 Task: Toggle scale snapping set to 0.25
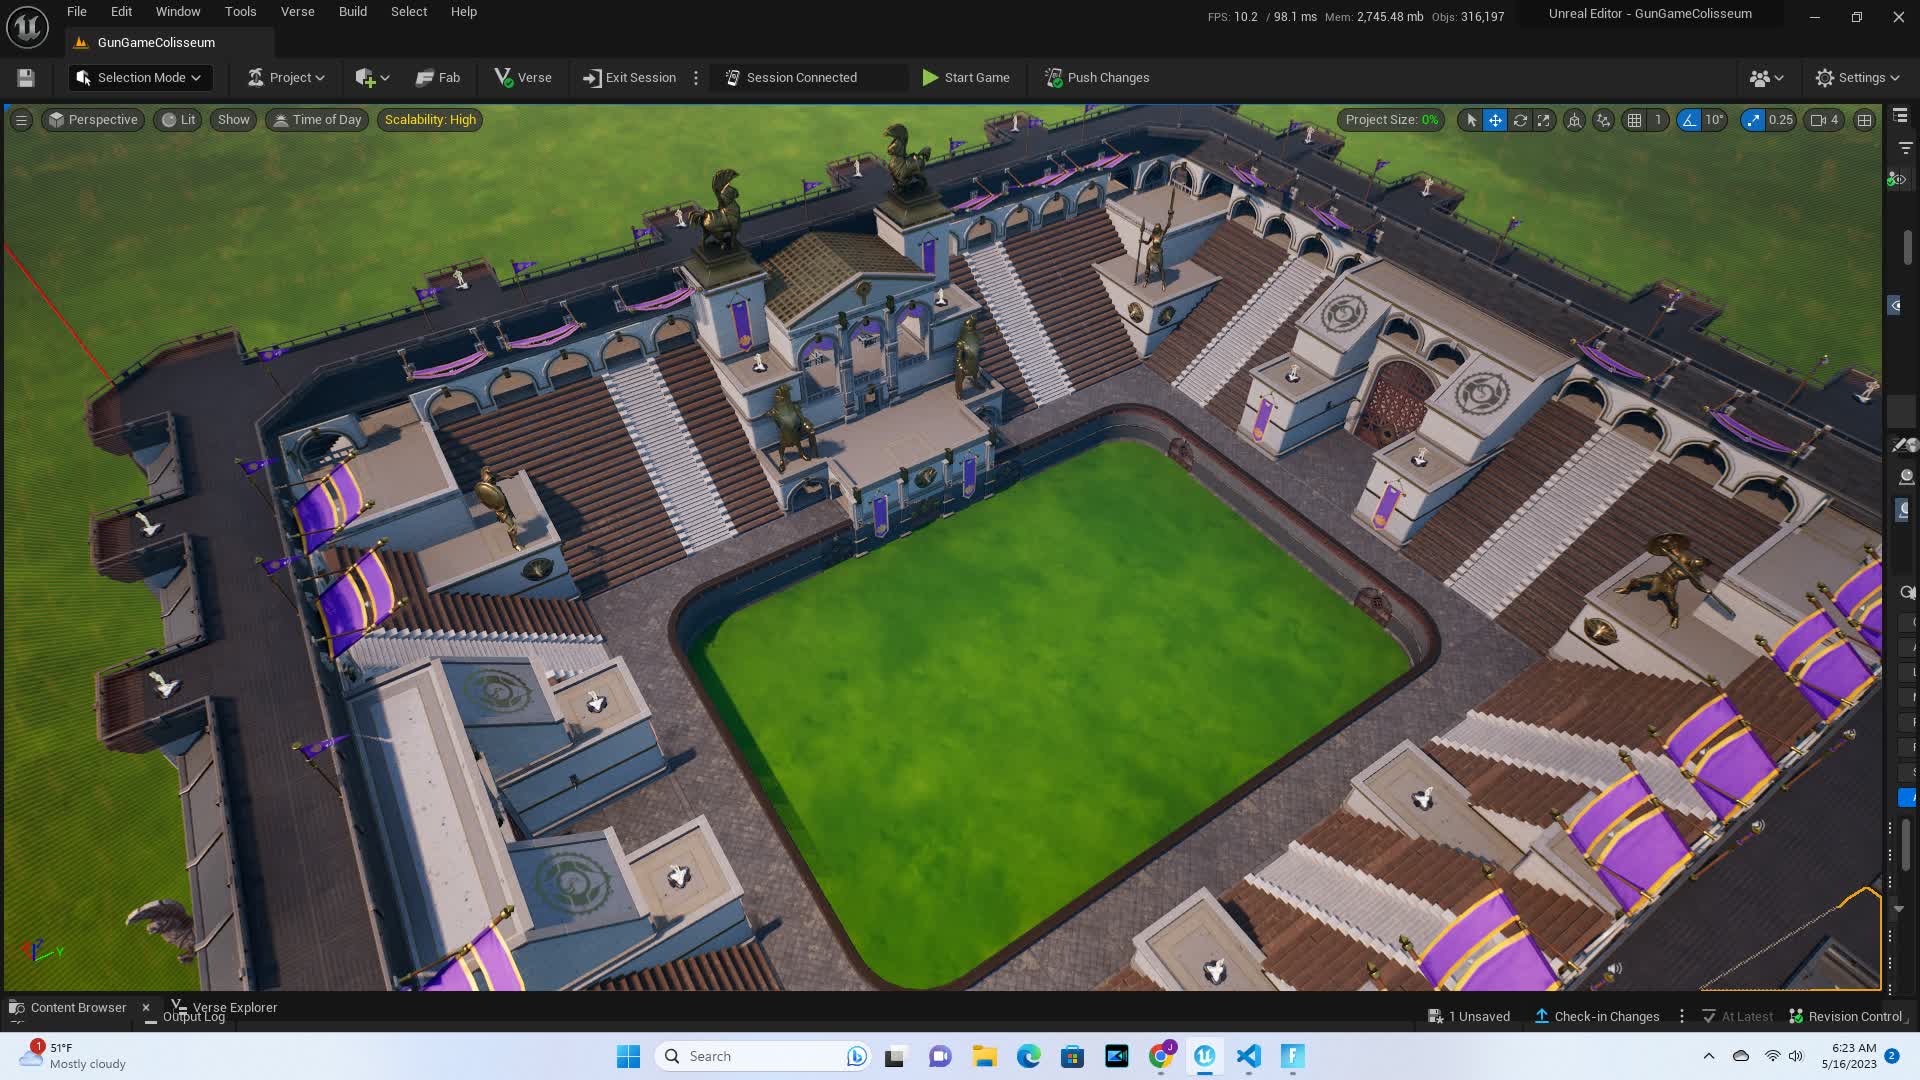pos(1752,120)
